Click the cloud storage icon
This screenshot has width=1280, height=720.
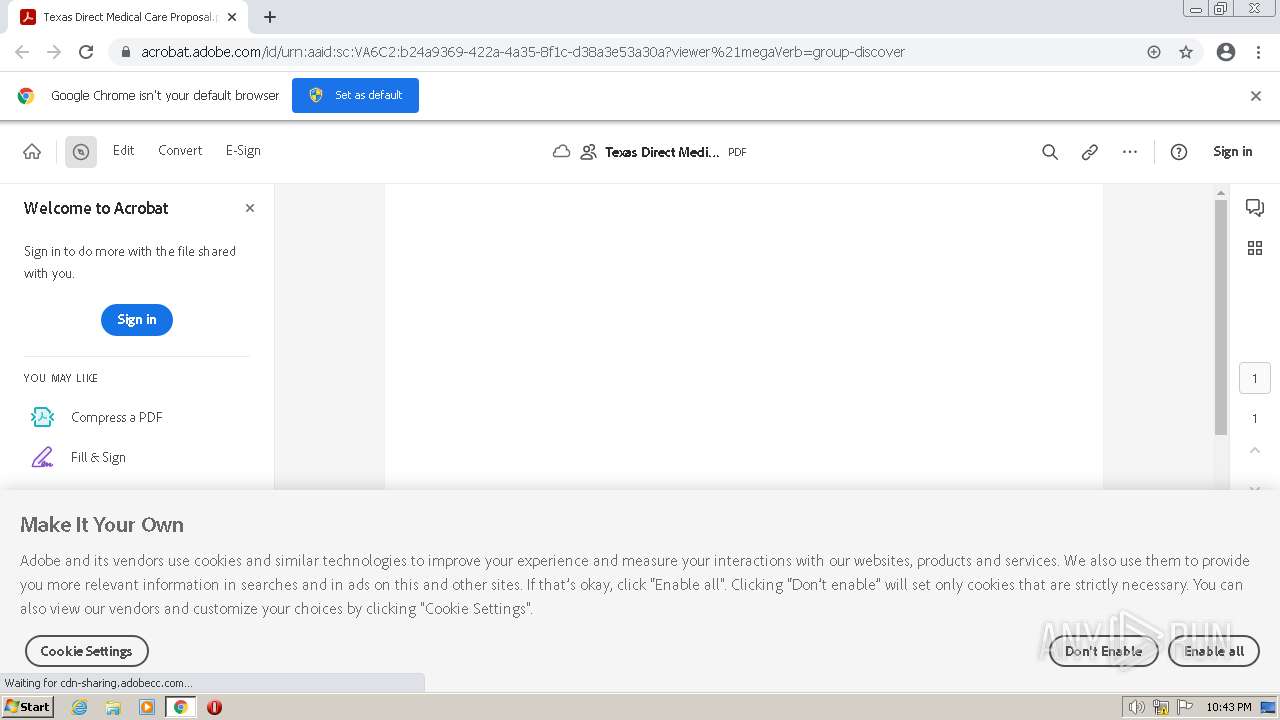(x=562, y=152)
